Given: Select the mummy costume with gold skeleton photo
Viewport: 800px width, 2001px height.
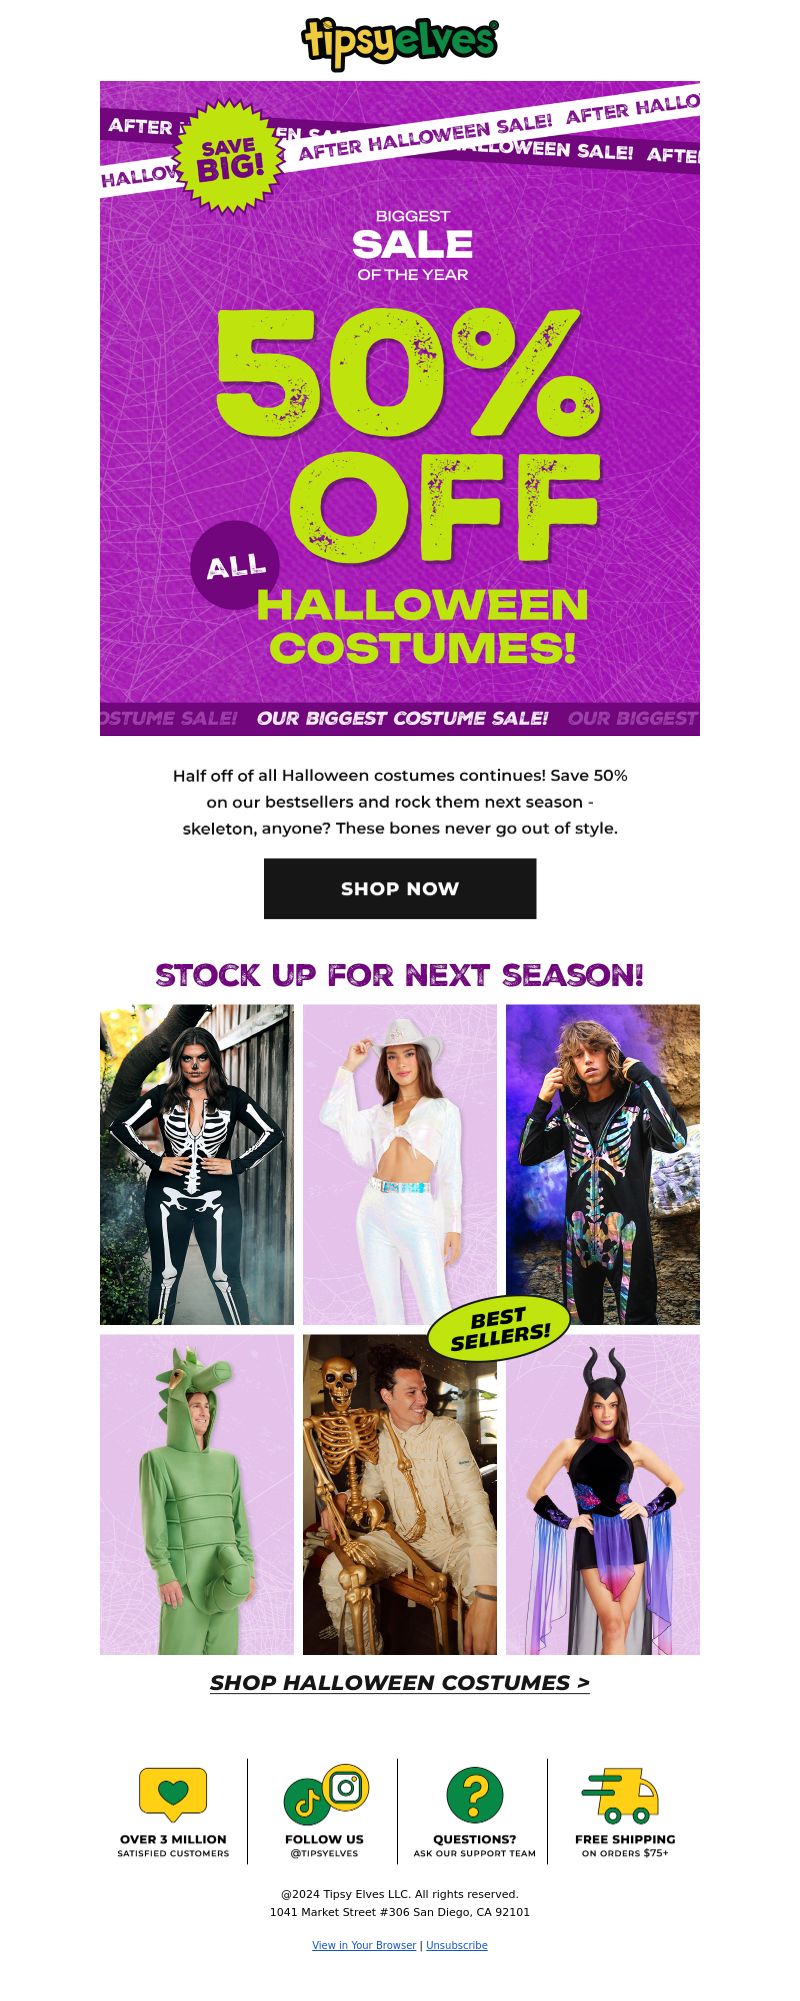Looking at the screenshot, I should pyautogui.click(x=400, y=1495).
